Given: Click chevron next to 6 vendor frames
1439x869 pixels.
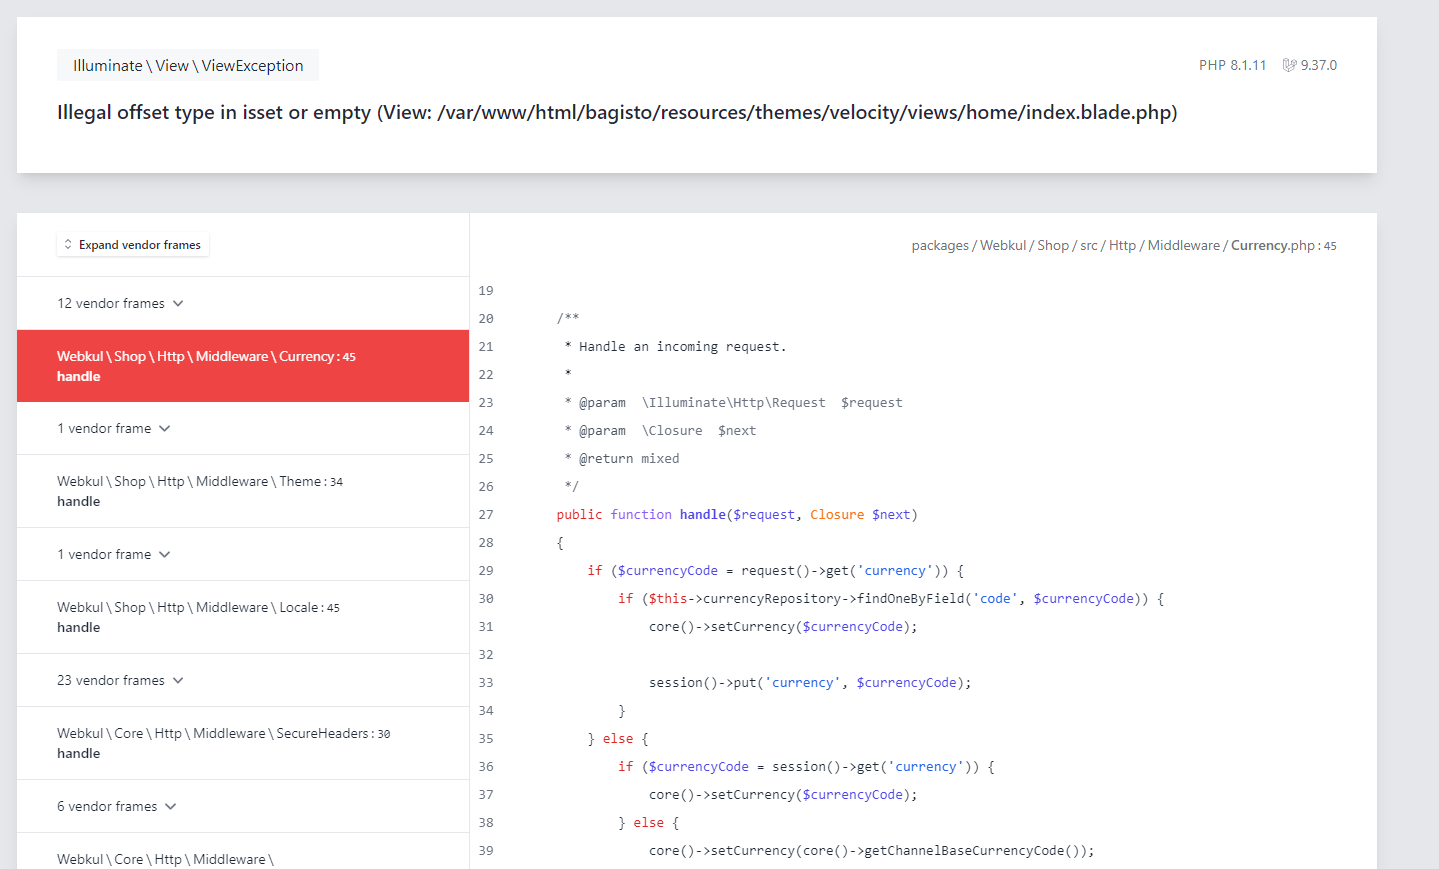Looking at the screenshot, I should click(x=170, y=806).
